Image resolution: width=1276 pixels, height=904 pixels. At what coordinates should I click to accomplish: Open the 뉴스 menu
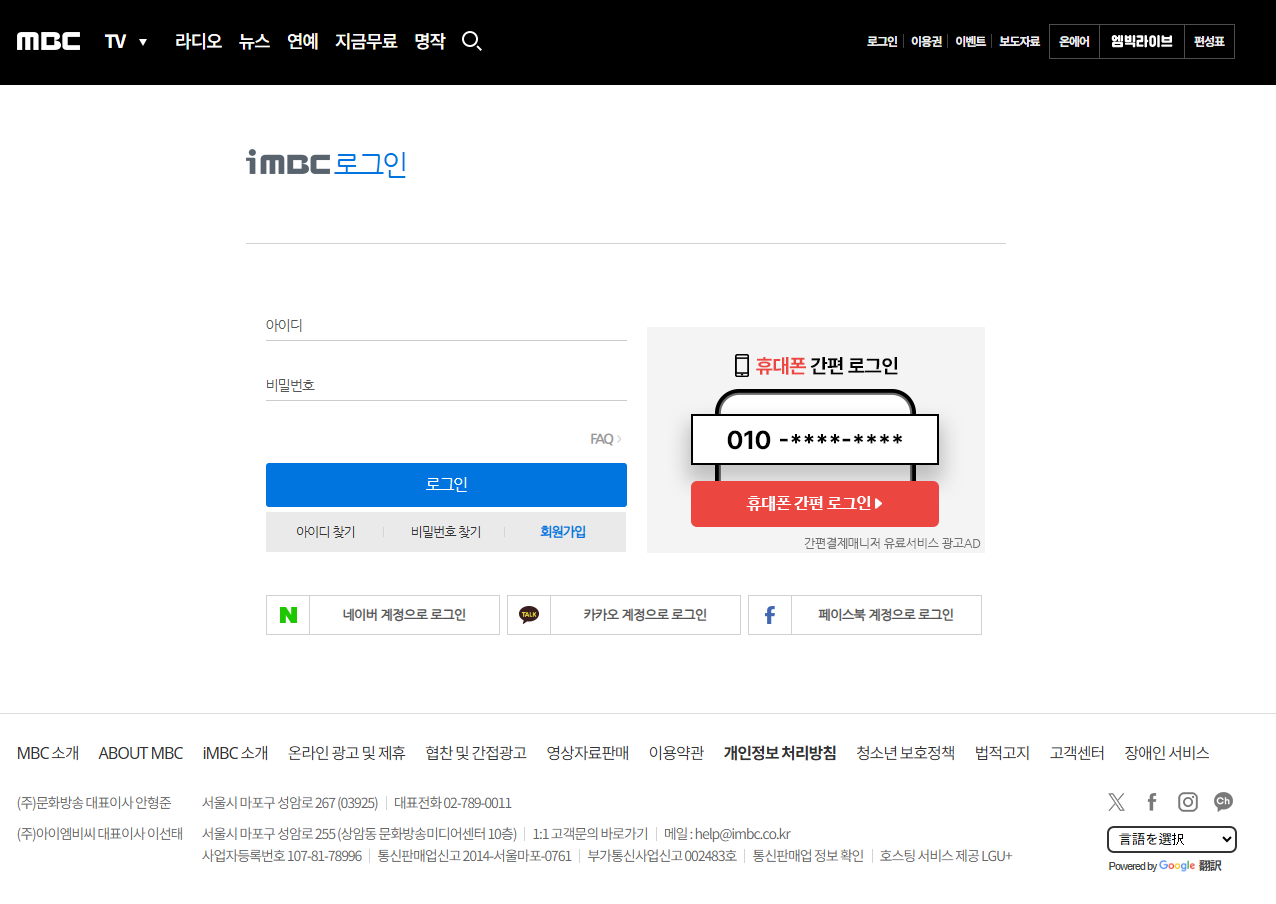[x=254, y=41]
